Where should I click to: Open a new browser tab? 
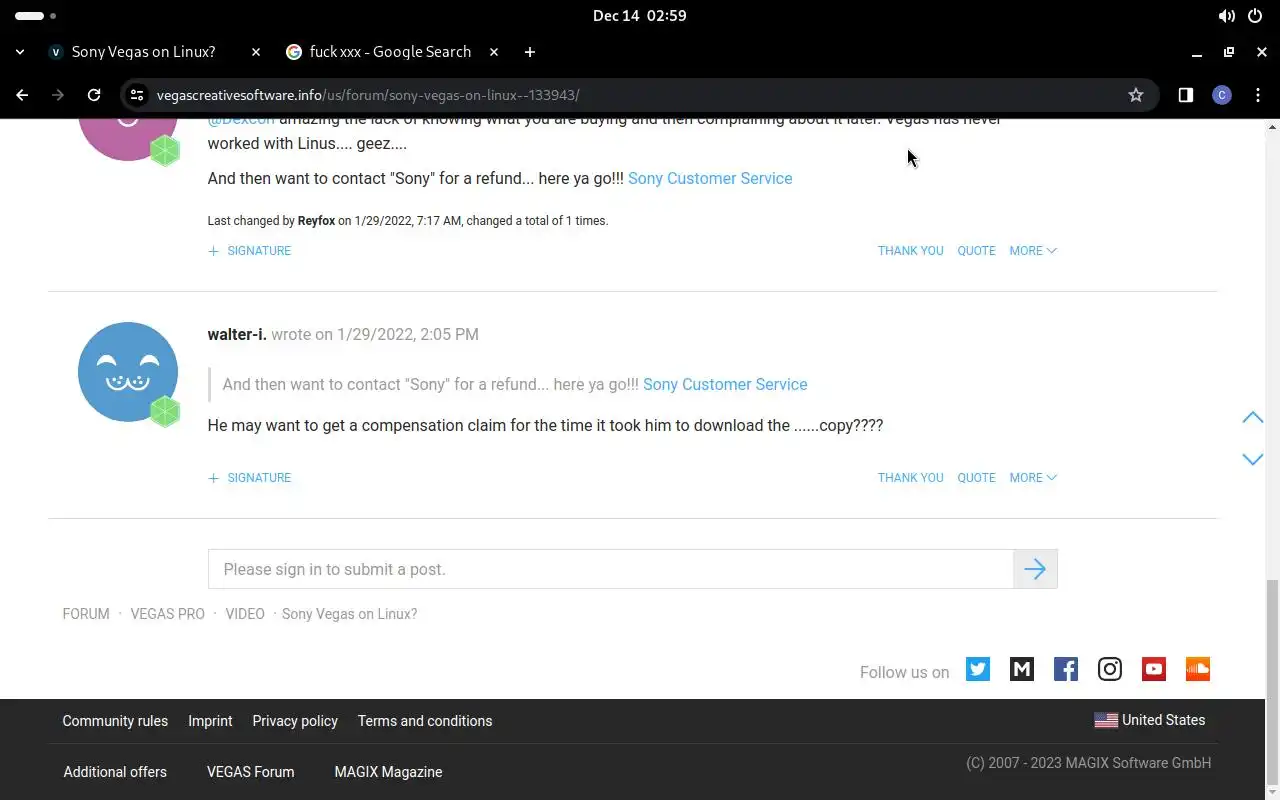[530, 52]
